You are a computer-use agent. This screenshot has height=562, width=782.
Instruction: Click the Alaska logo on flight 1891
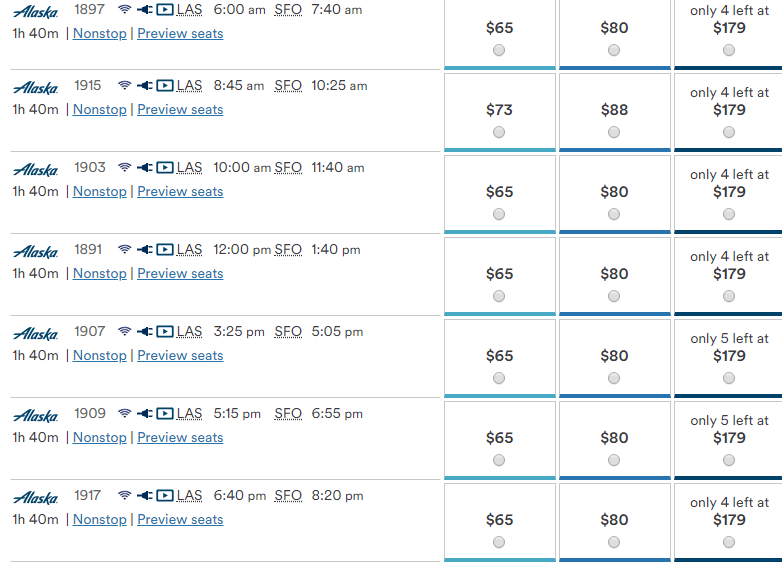35,251
